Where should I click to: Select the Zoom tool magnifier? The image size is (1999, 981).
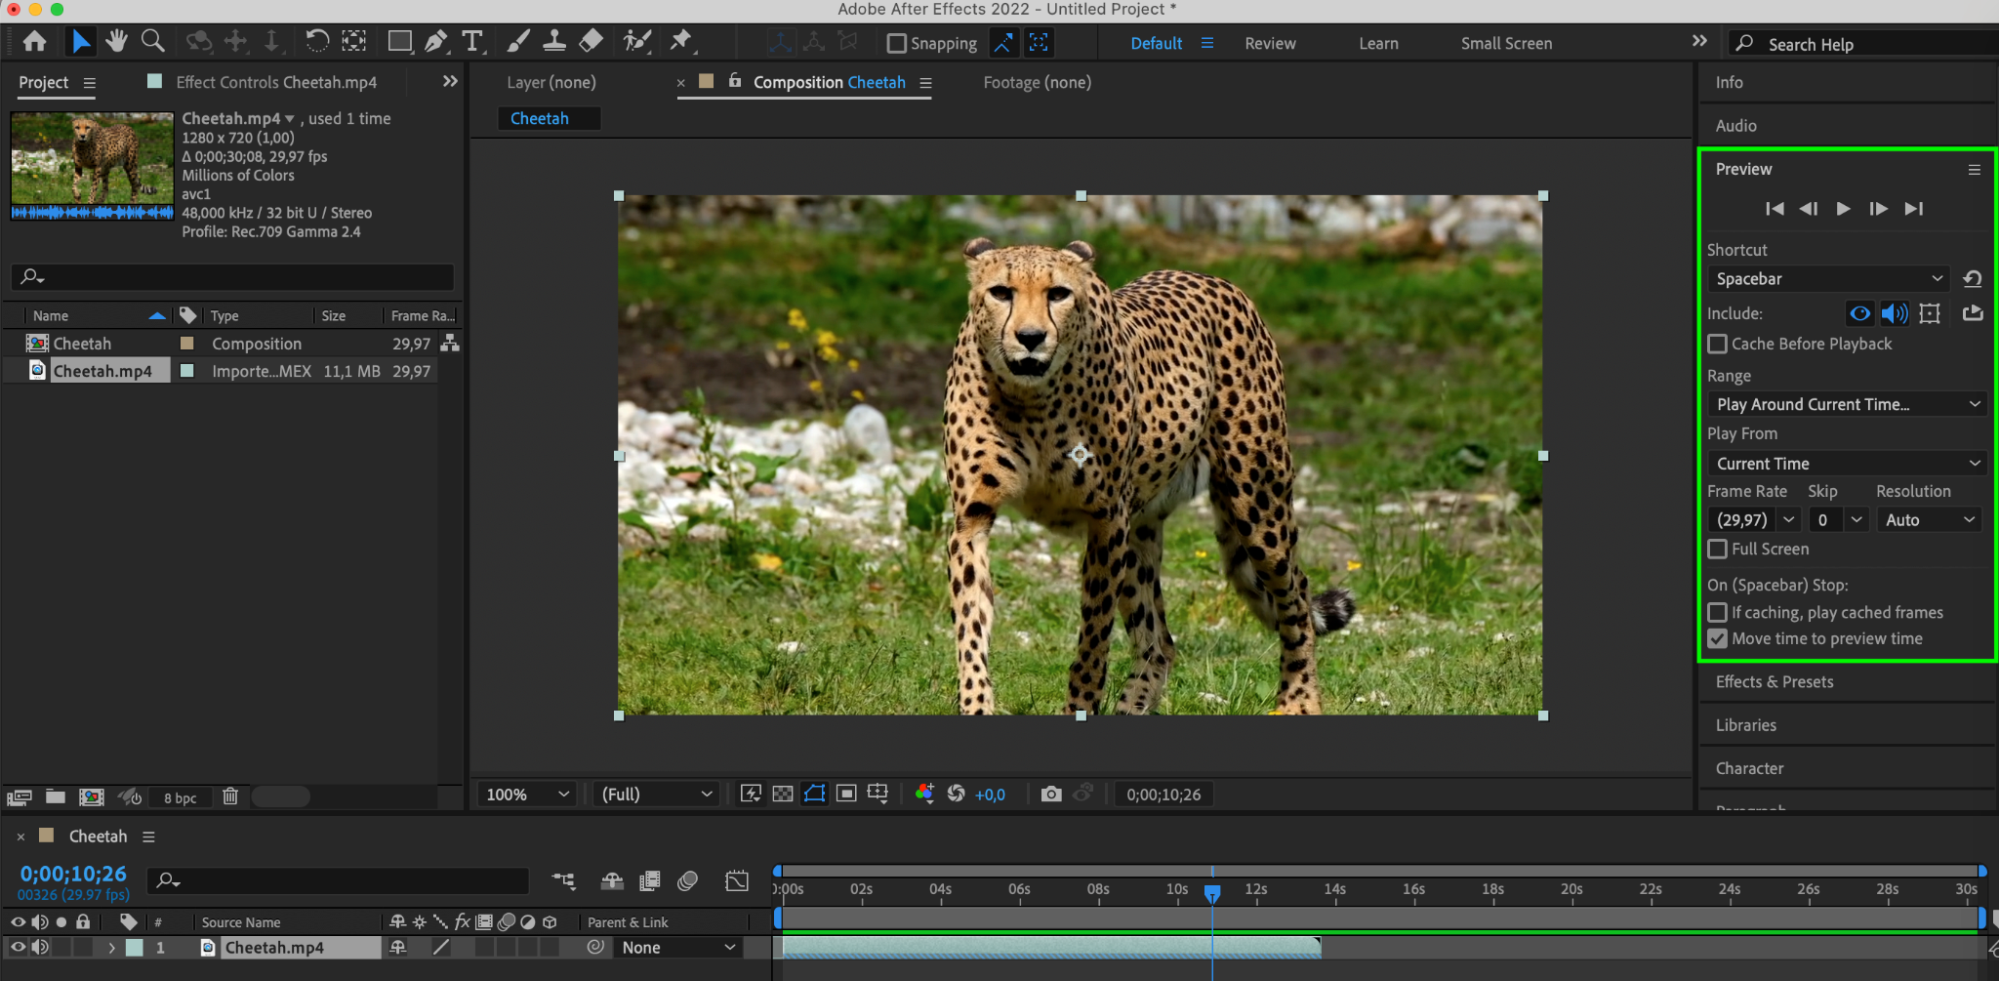pyautogui.click(x=153, y=41)
